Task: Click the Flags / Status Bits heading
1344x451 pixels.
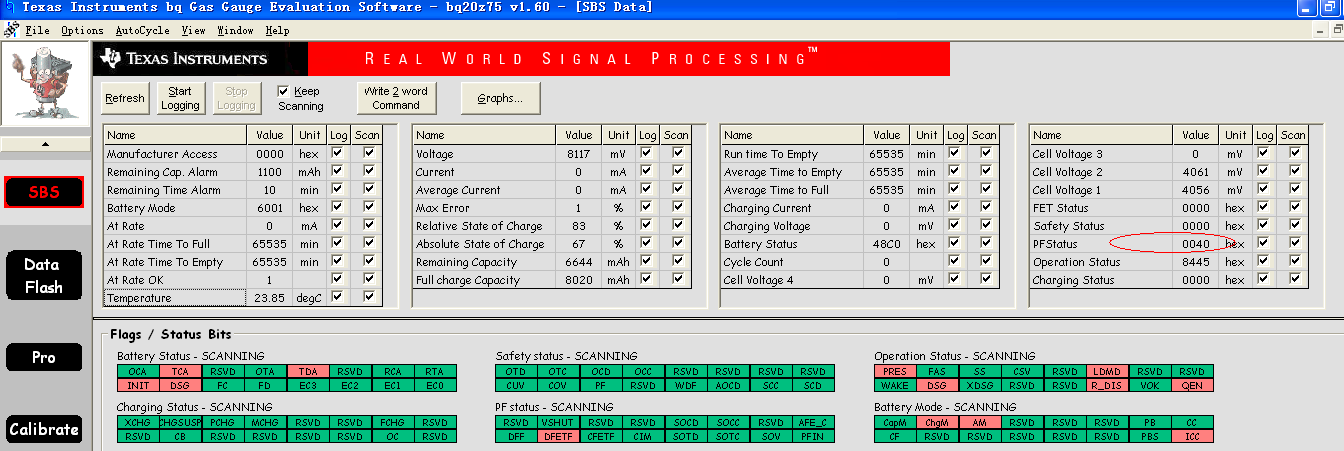Action: [170, 334]
